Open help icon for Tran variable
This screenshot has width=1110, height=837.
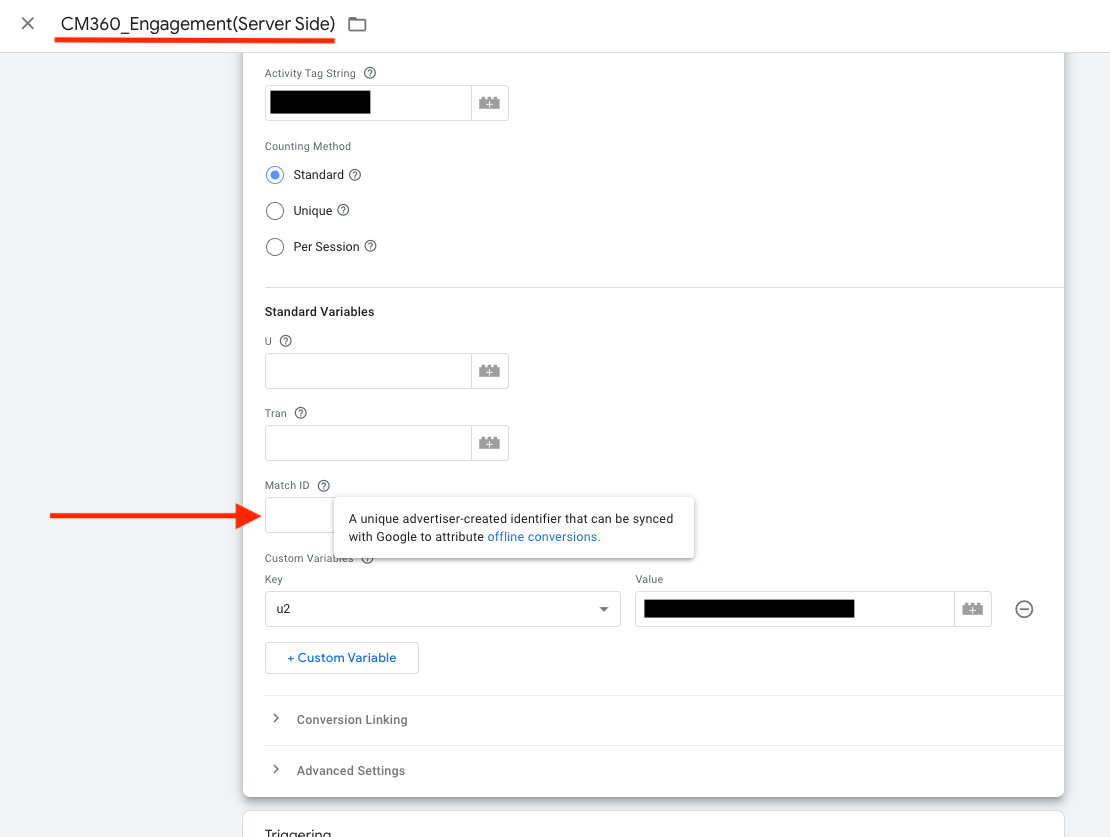click(301, 413)
